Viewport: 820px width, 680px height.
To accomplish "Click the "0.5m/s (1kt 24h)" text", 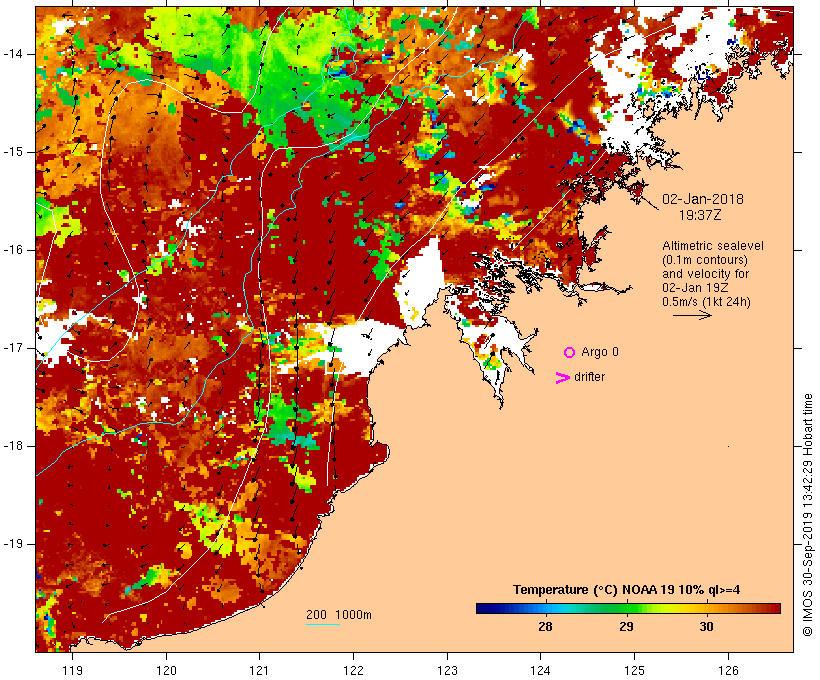I will click(707, 302).
